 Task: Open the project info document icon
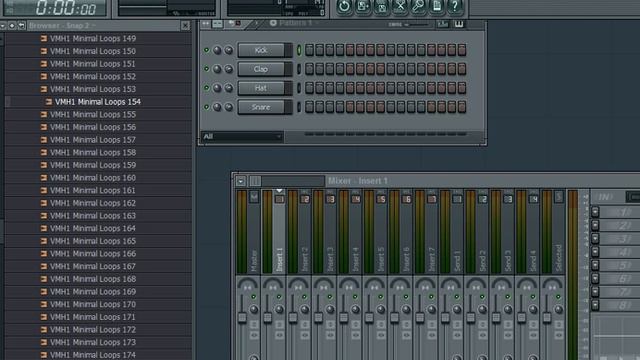[437, 6]
